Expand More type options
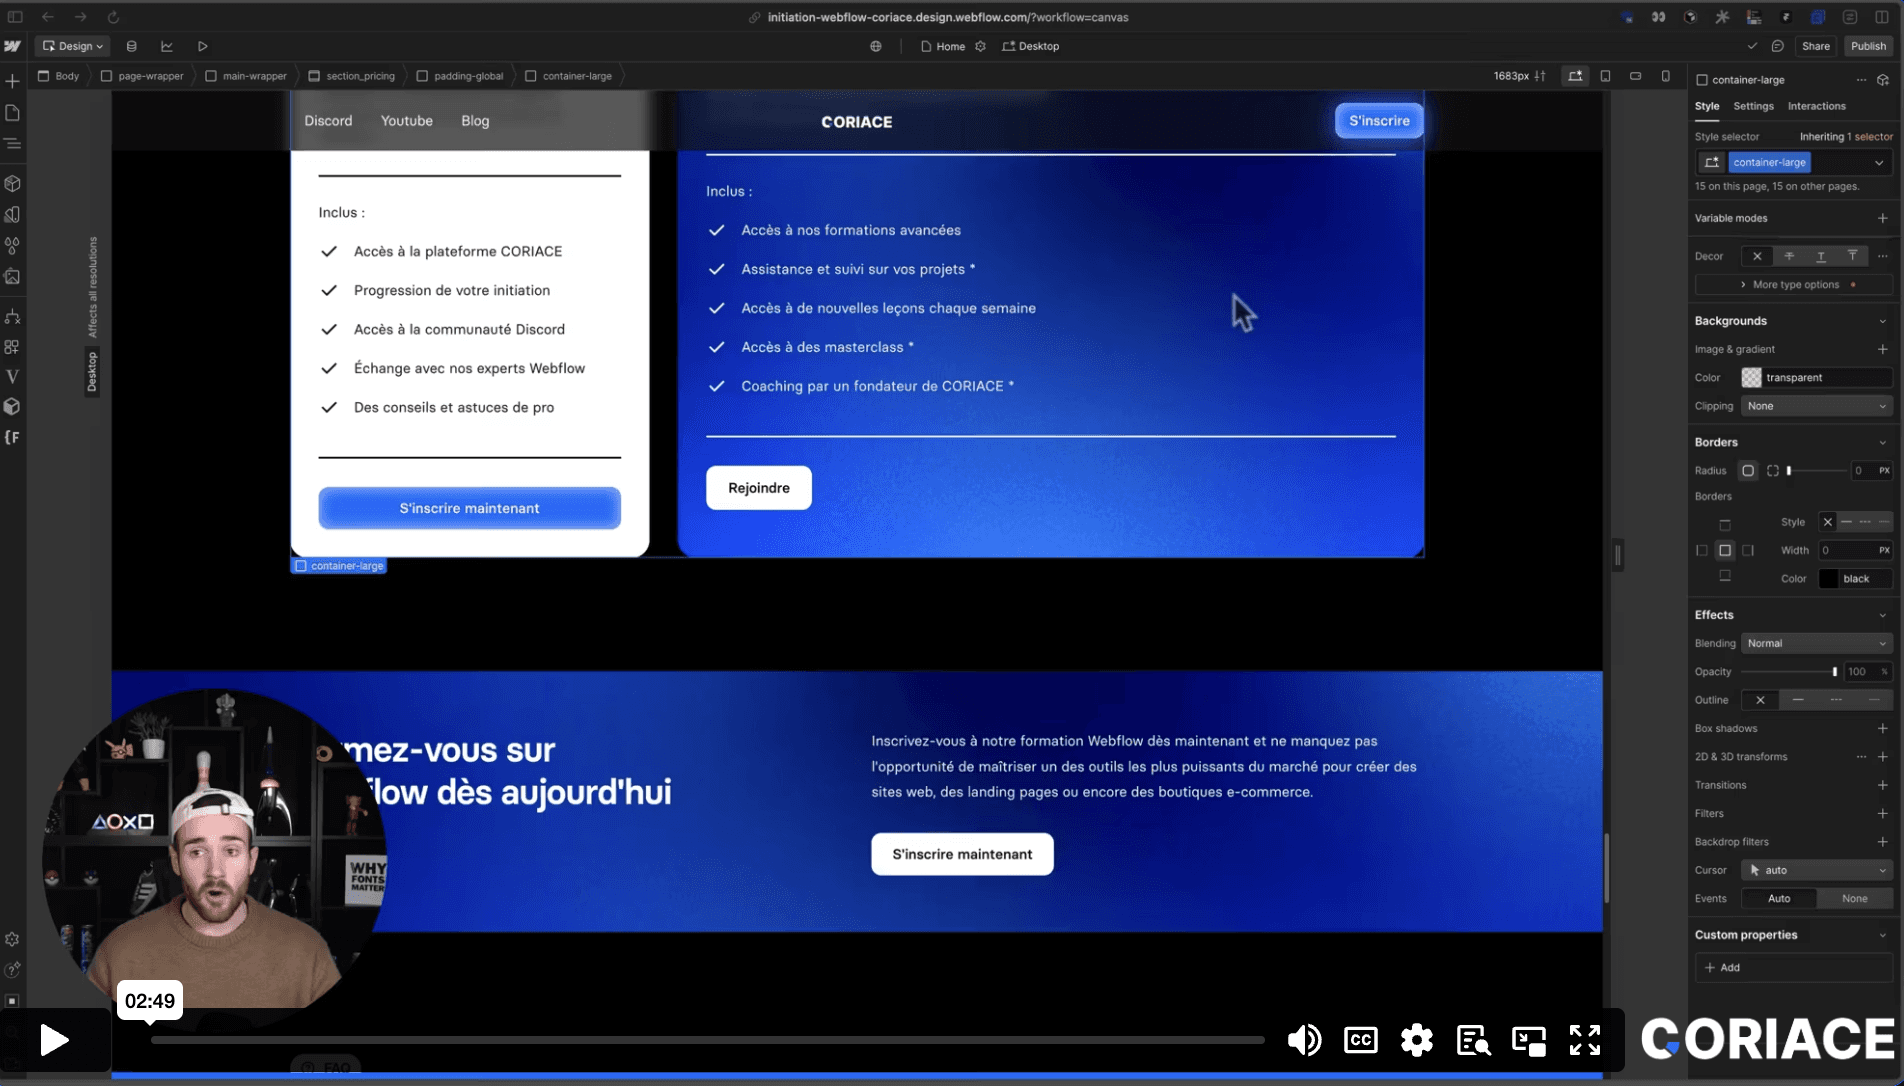 coord(1794,285)
